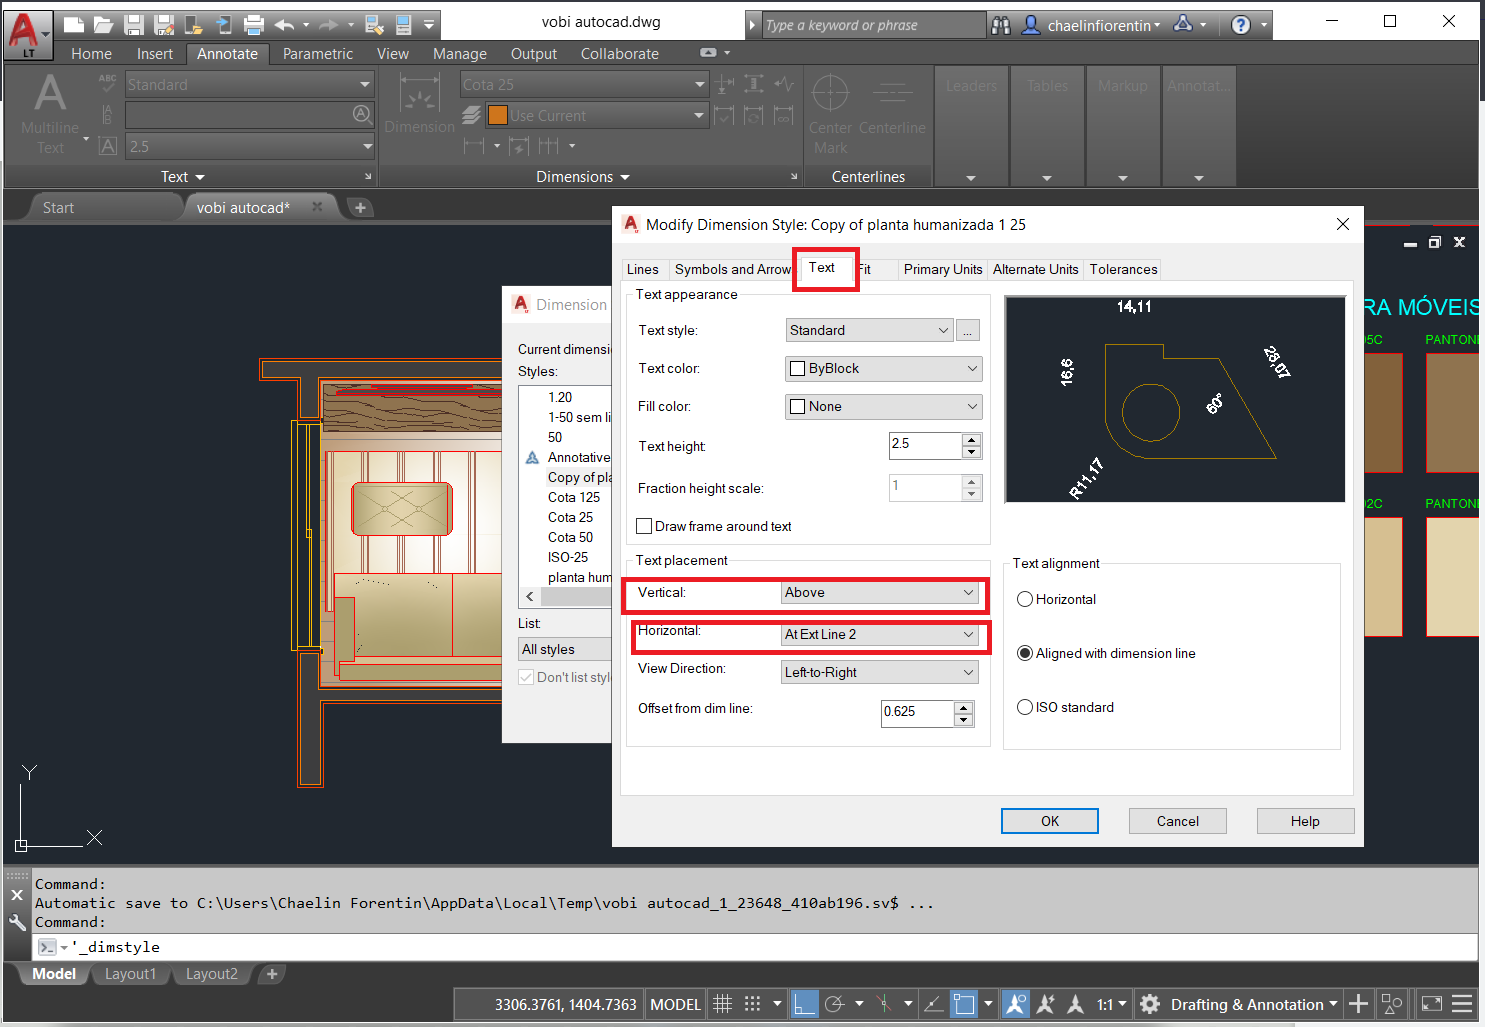The image size is (1485, 1027).
Task: Click the Sign In user icon
Action: (1031, 25)
